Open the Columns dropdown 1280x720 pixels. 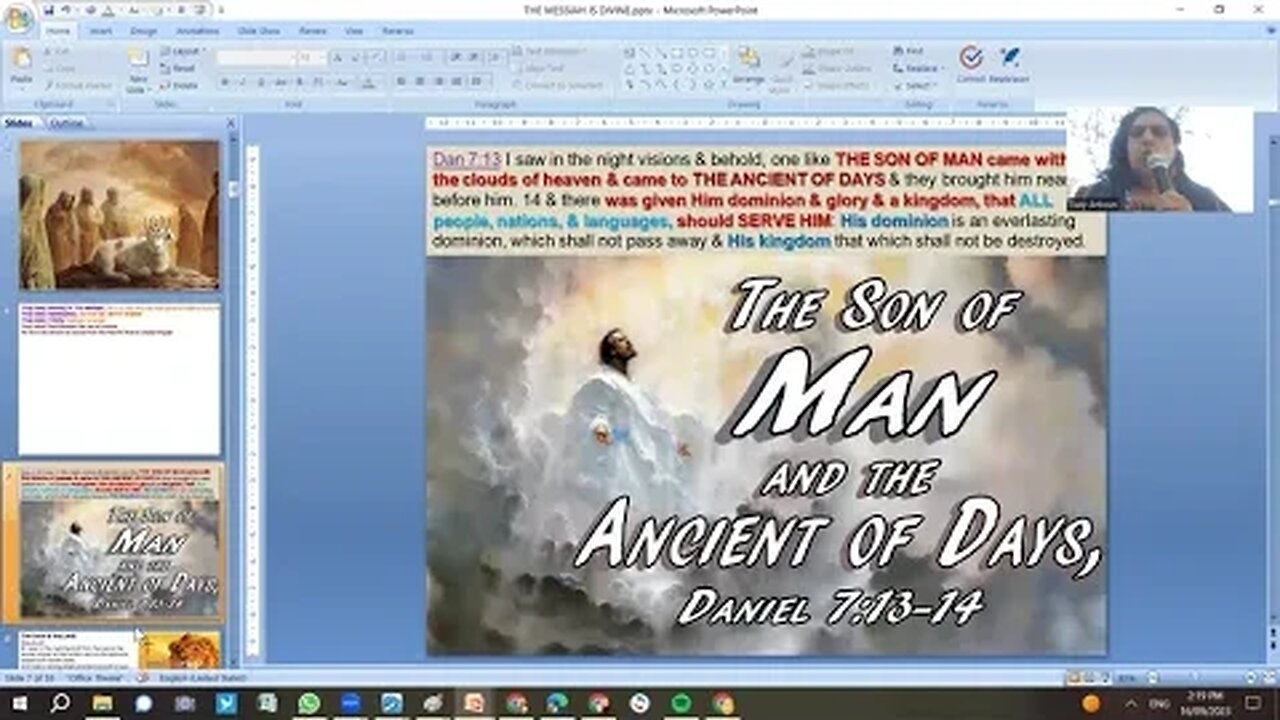tap(477, 81)
